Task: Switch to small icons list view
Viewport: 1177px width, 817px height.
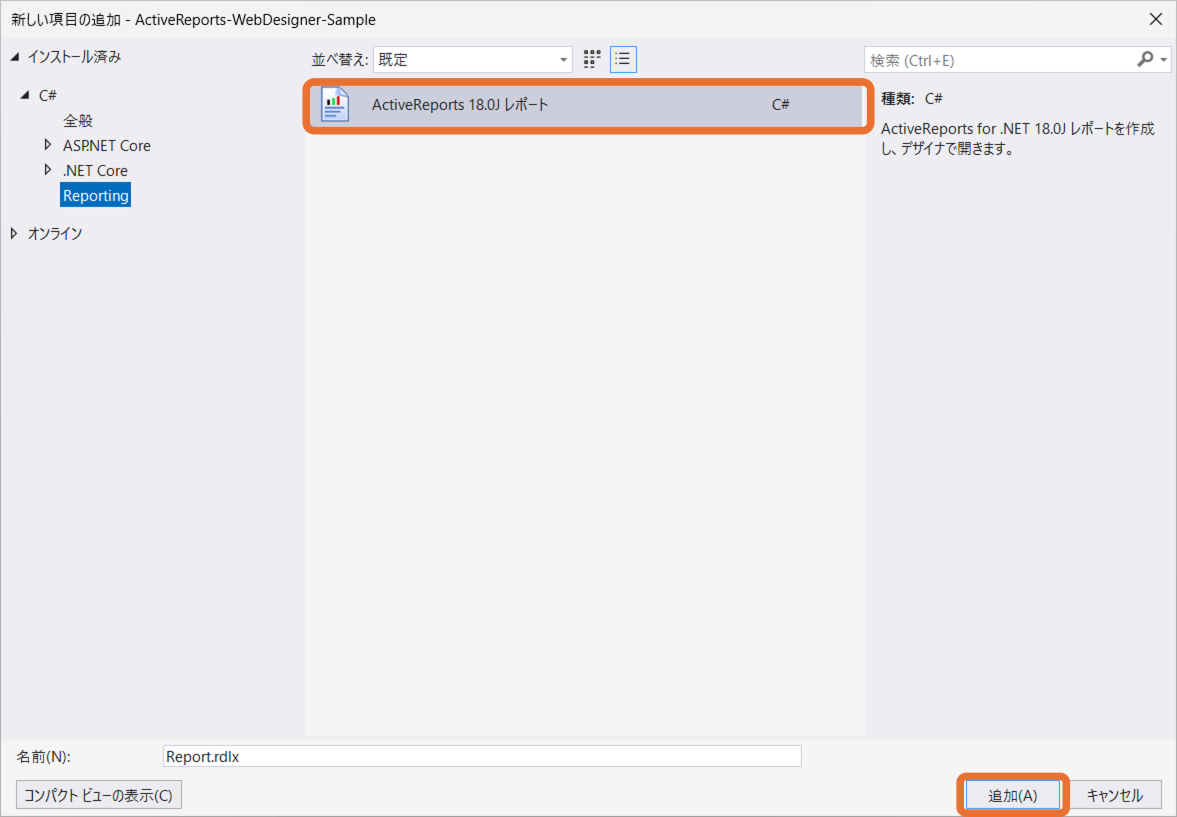Action: pos(623,59)
